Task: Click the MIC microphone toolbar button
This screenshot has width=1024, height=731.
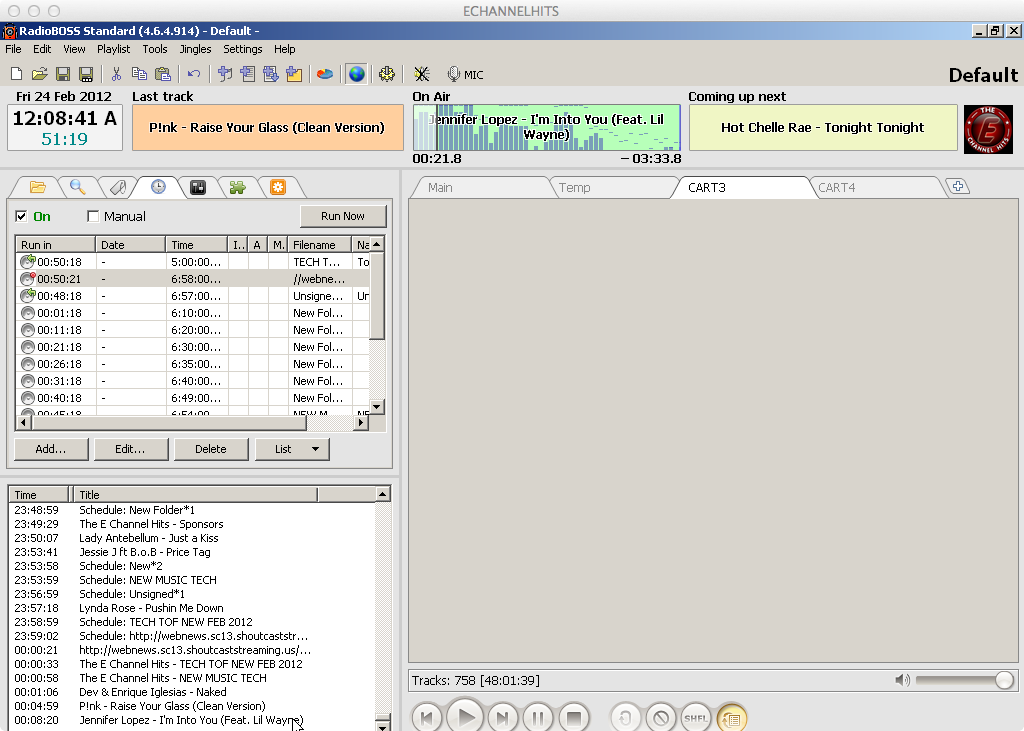Action: point(465,74)
